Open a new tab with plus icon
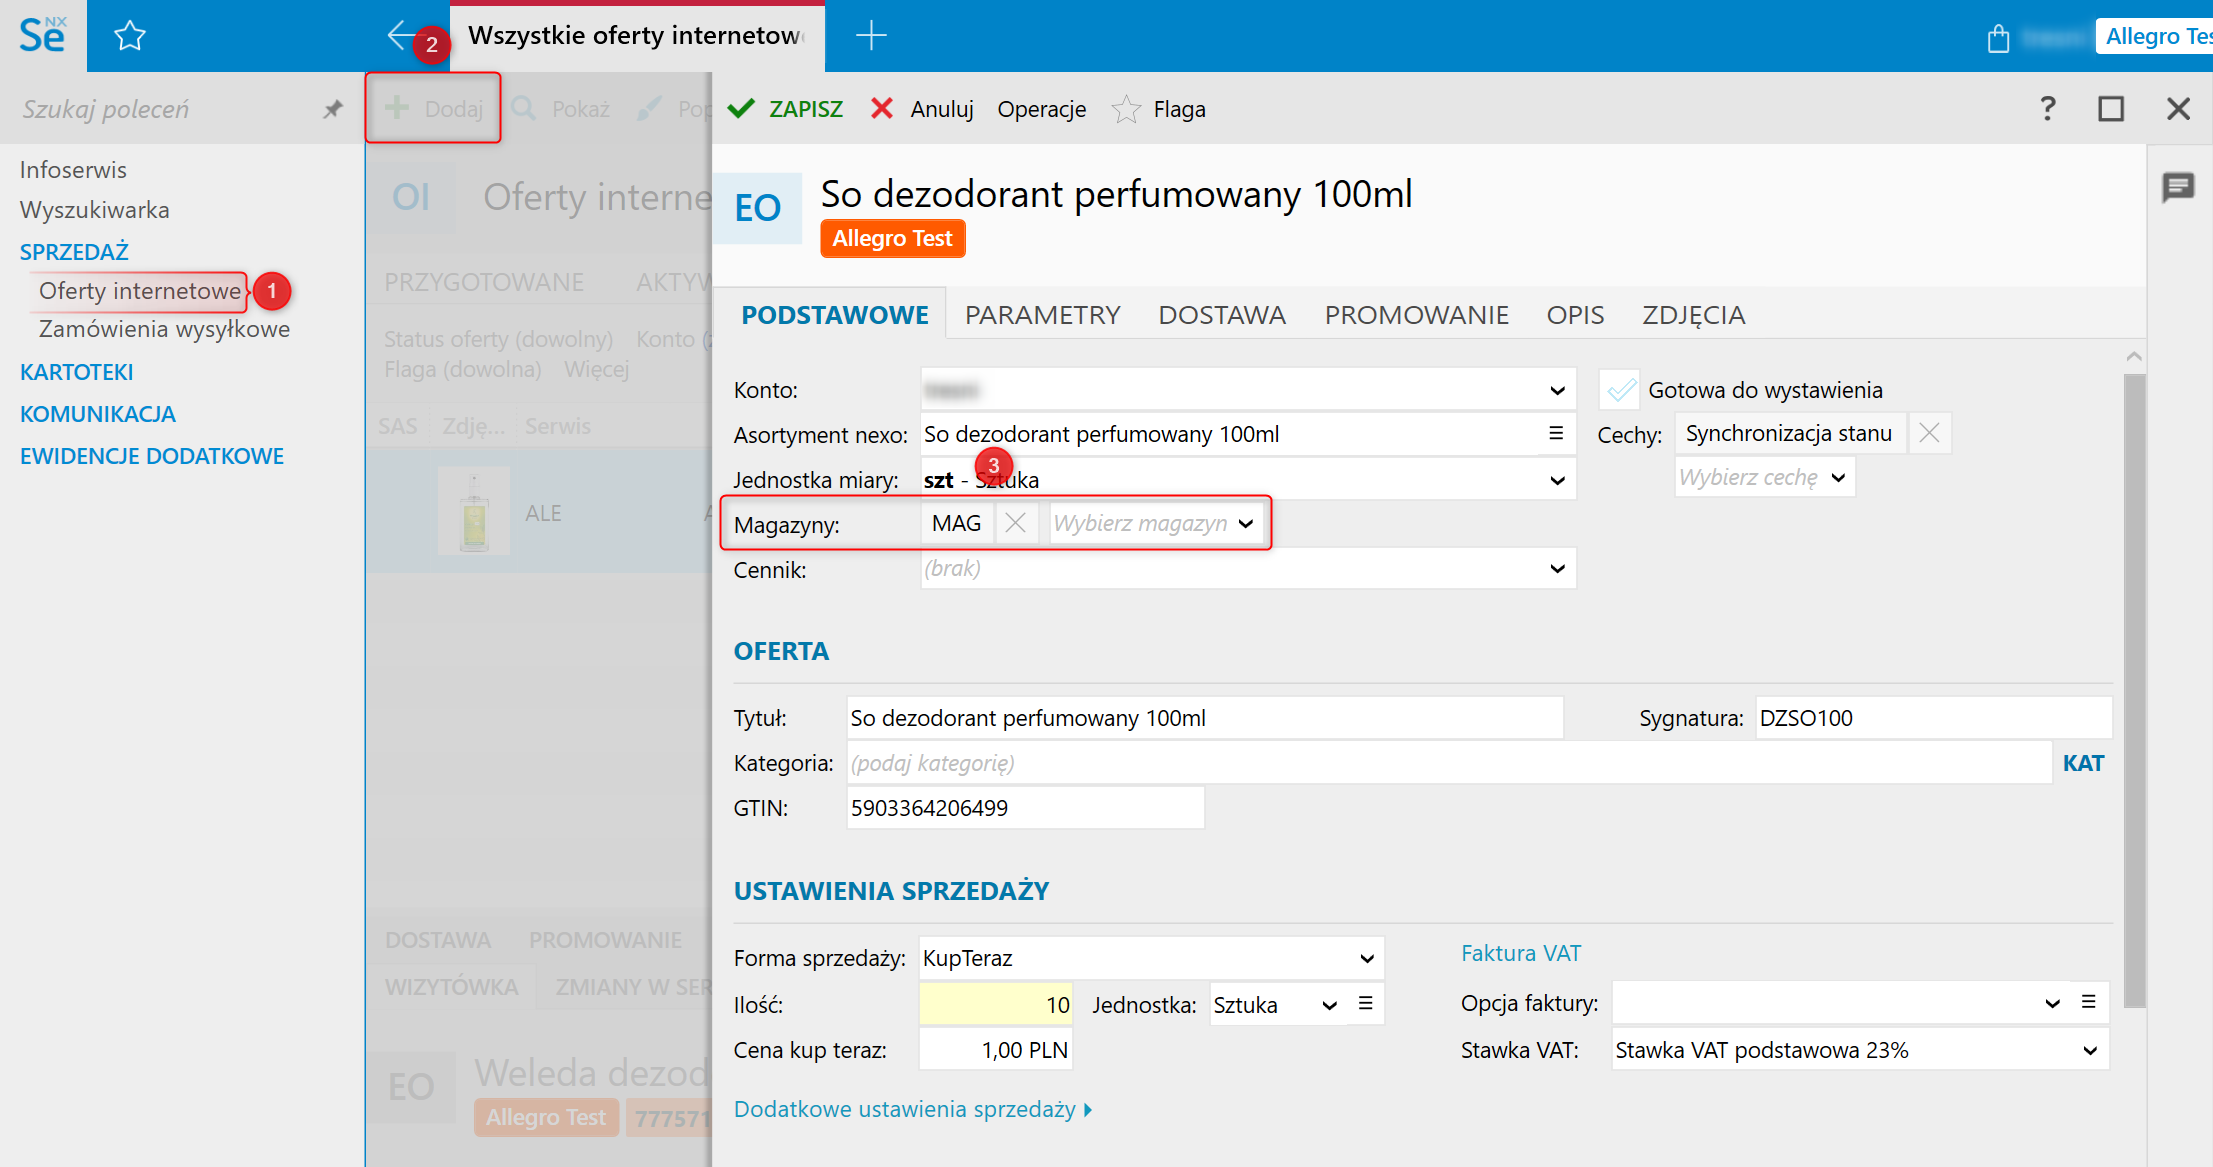 [x=871, y=36]
